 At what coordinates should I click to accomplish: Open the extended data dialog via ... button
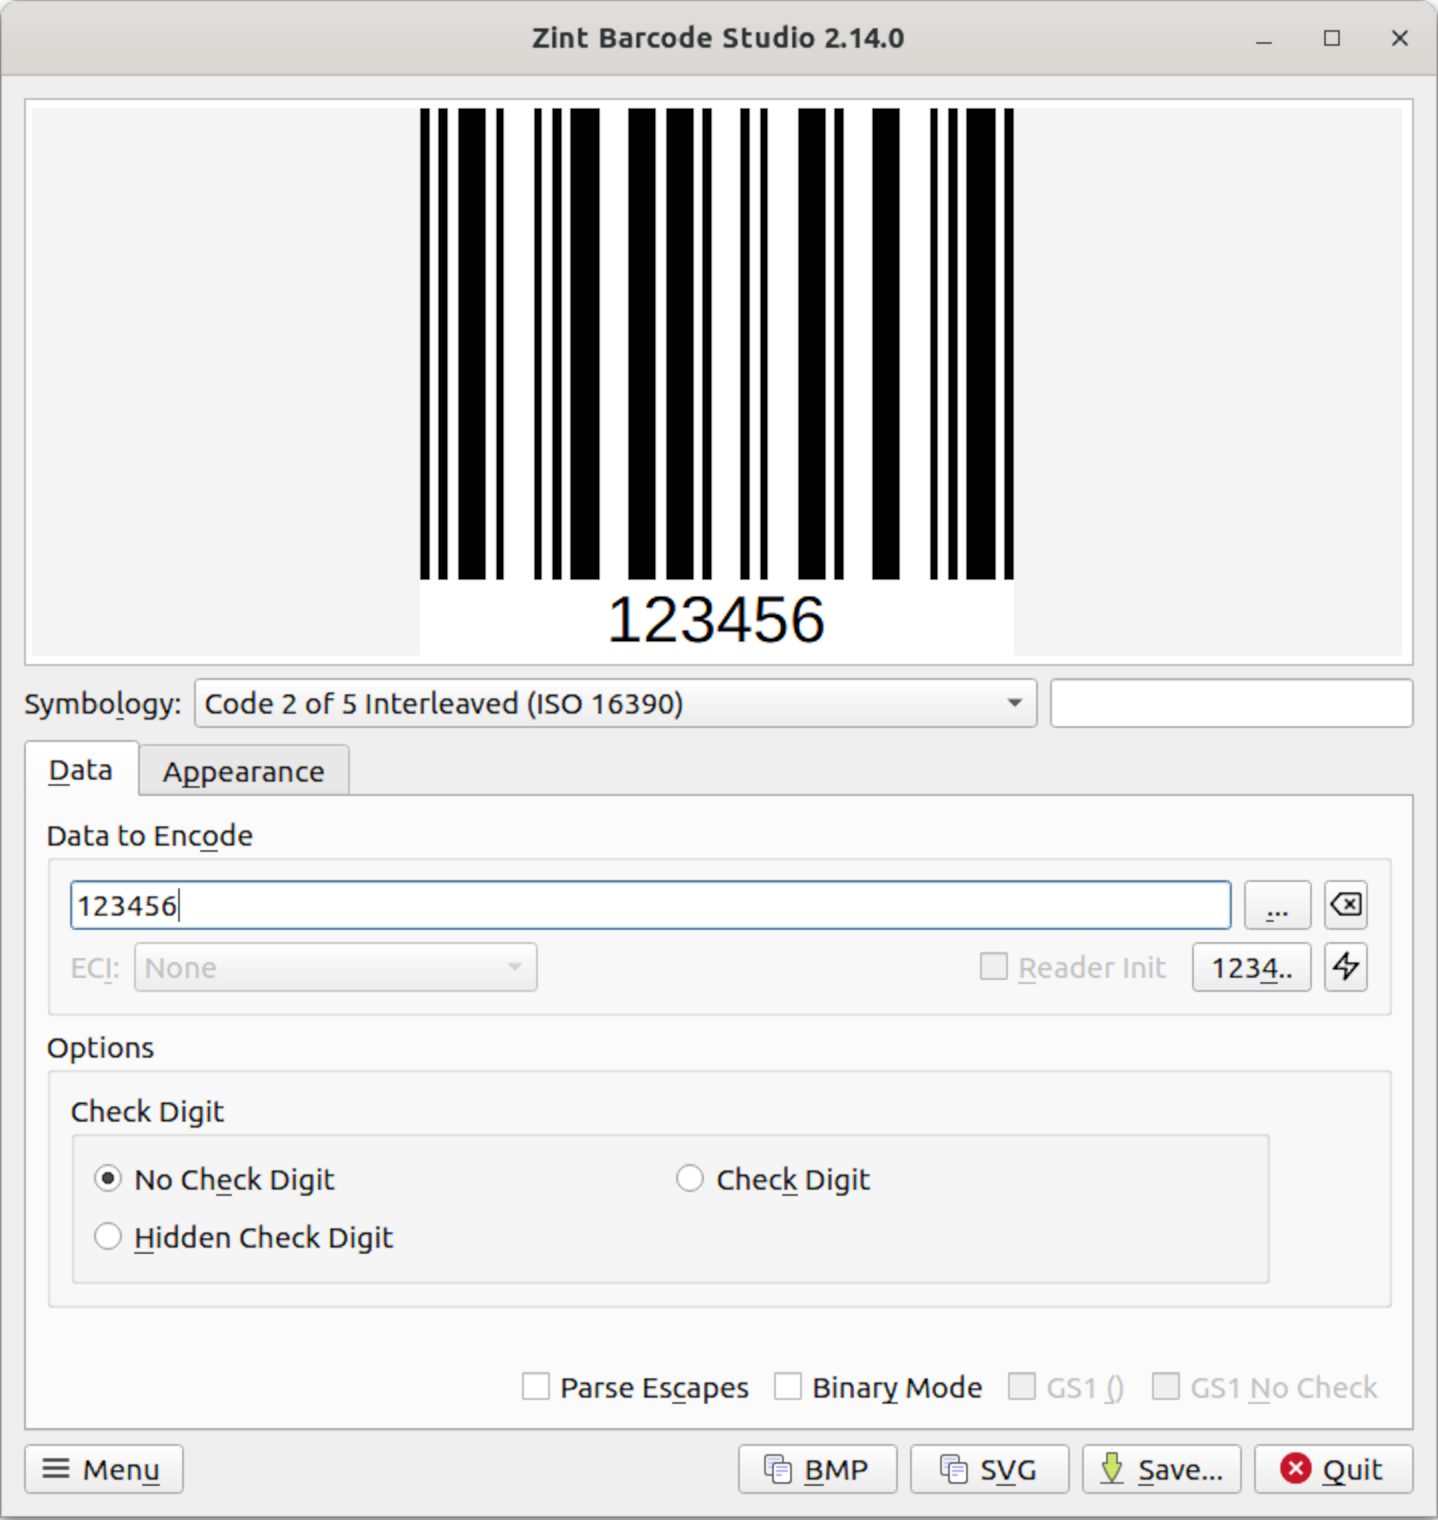coord(1277,905)
